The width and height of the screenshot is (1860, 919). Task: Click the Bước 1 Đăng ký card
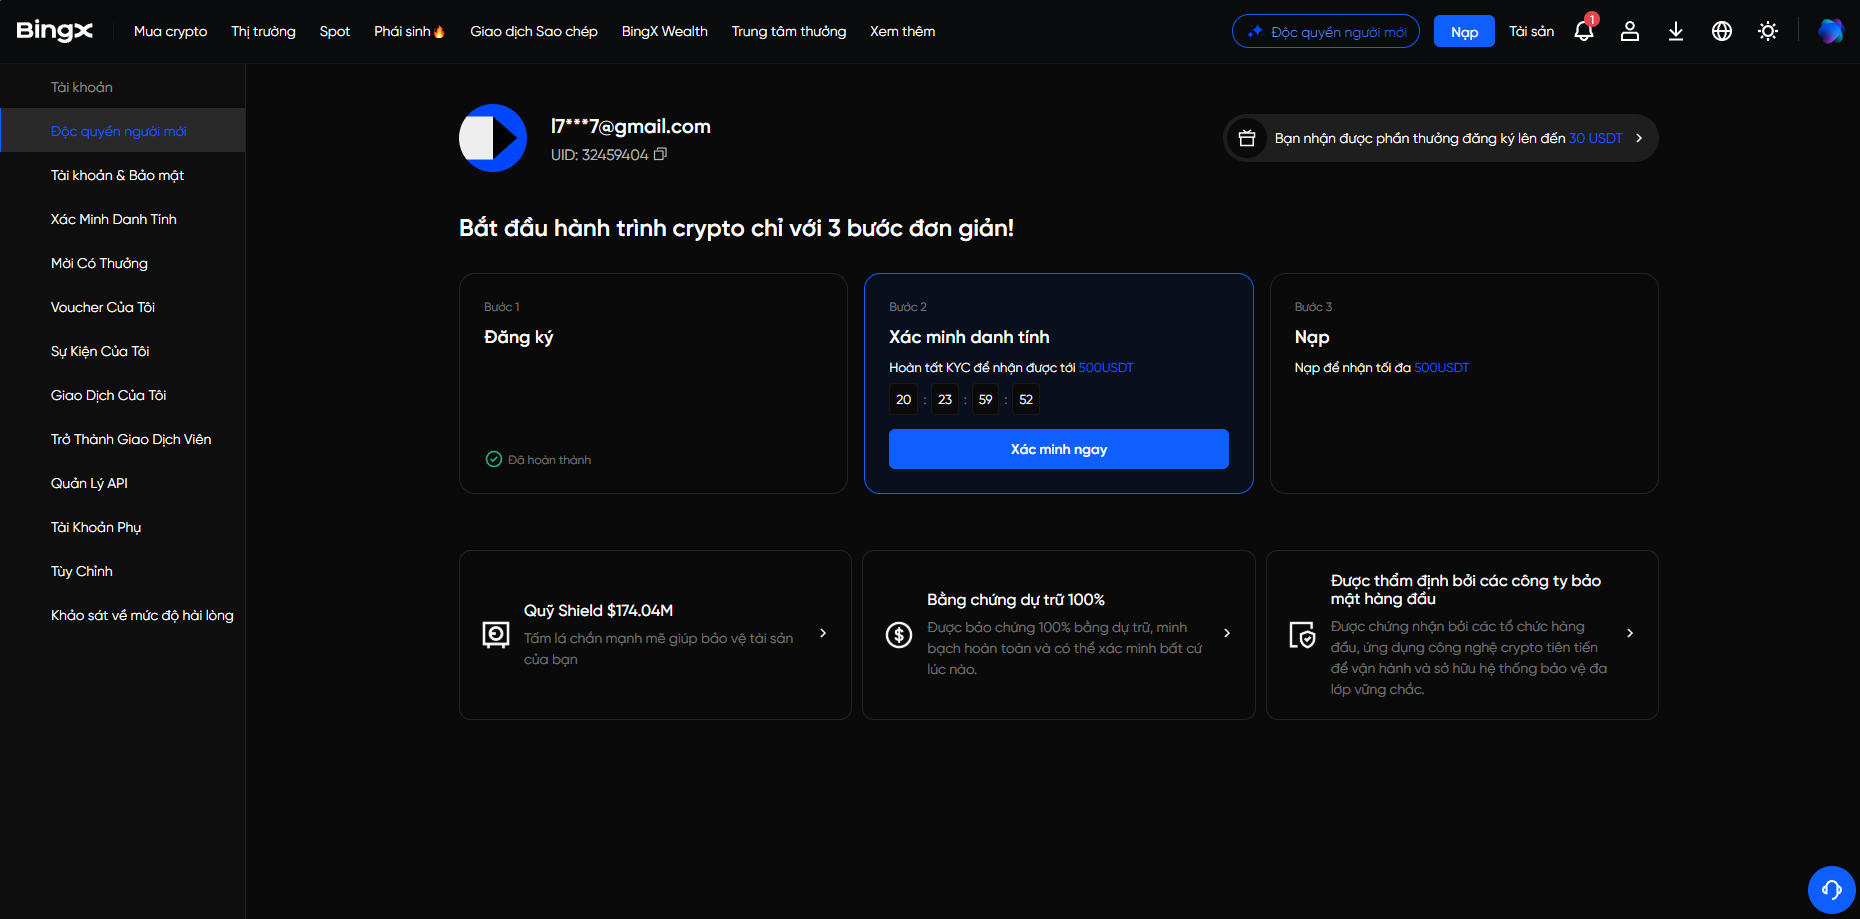653,383
